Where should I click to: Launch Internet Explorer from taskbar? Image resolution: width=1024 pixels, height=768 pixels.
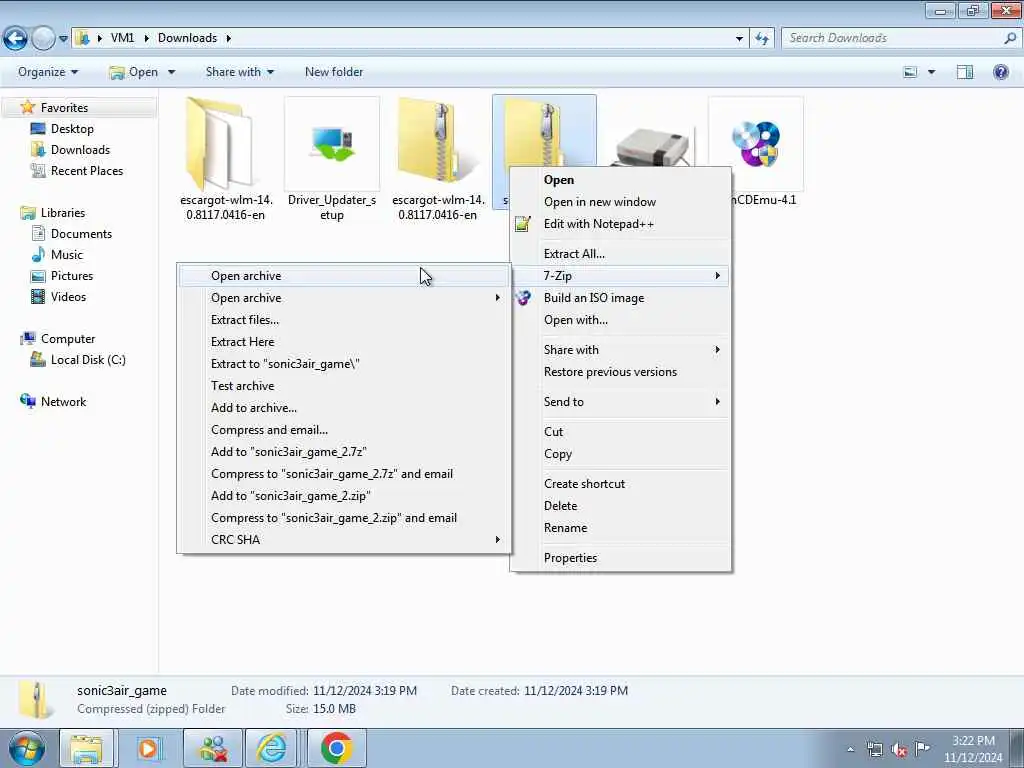271,748
